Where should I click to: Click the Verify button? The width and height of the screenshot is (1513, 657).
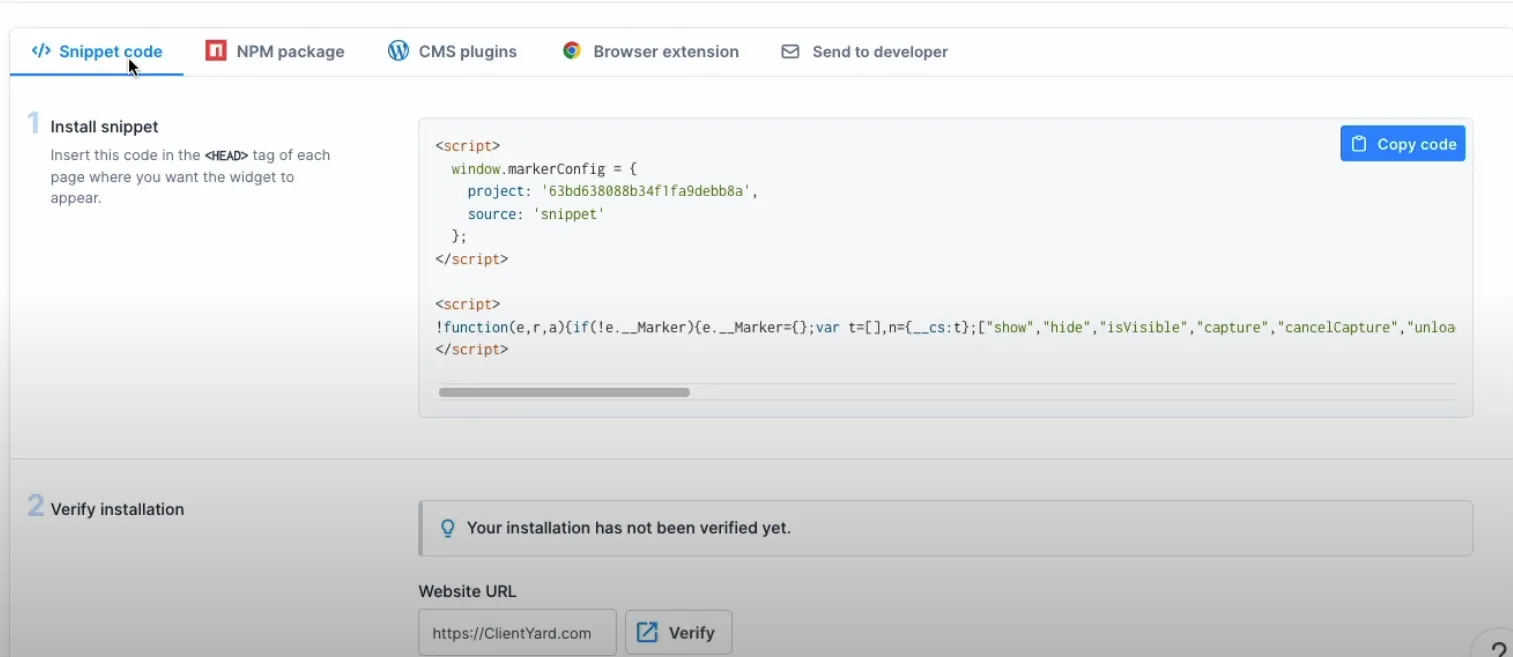coord(678,633)
